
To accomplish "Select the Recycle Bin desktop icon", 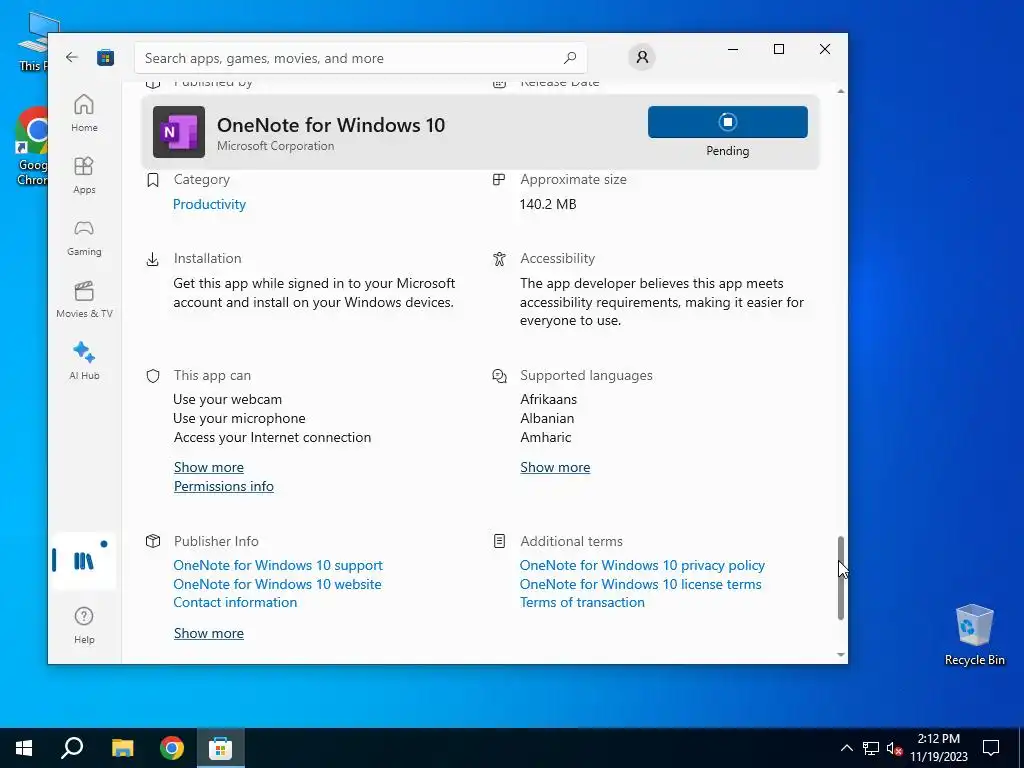I will click(x=974, y=635).
